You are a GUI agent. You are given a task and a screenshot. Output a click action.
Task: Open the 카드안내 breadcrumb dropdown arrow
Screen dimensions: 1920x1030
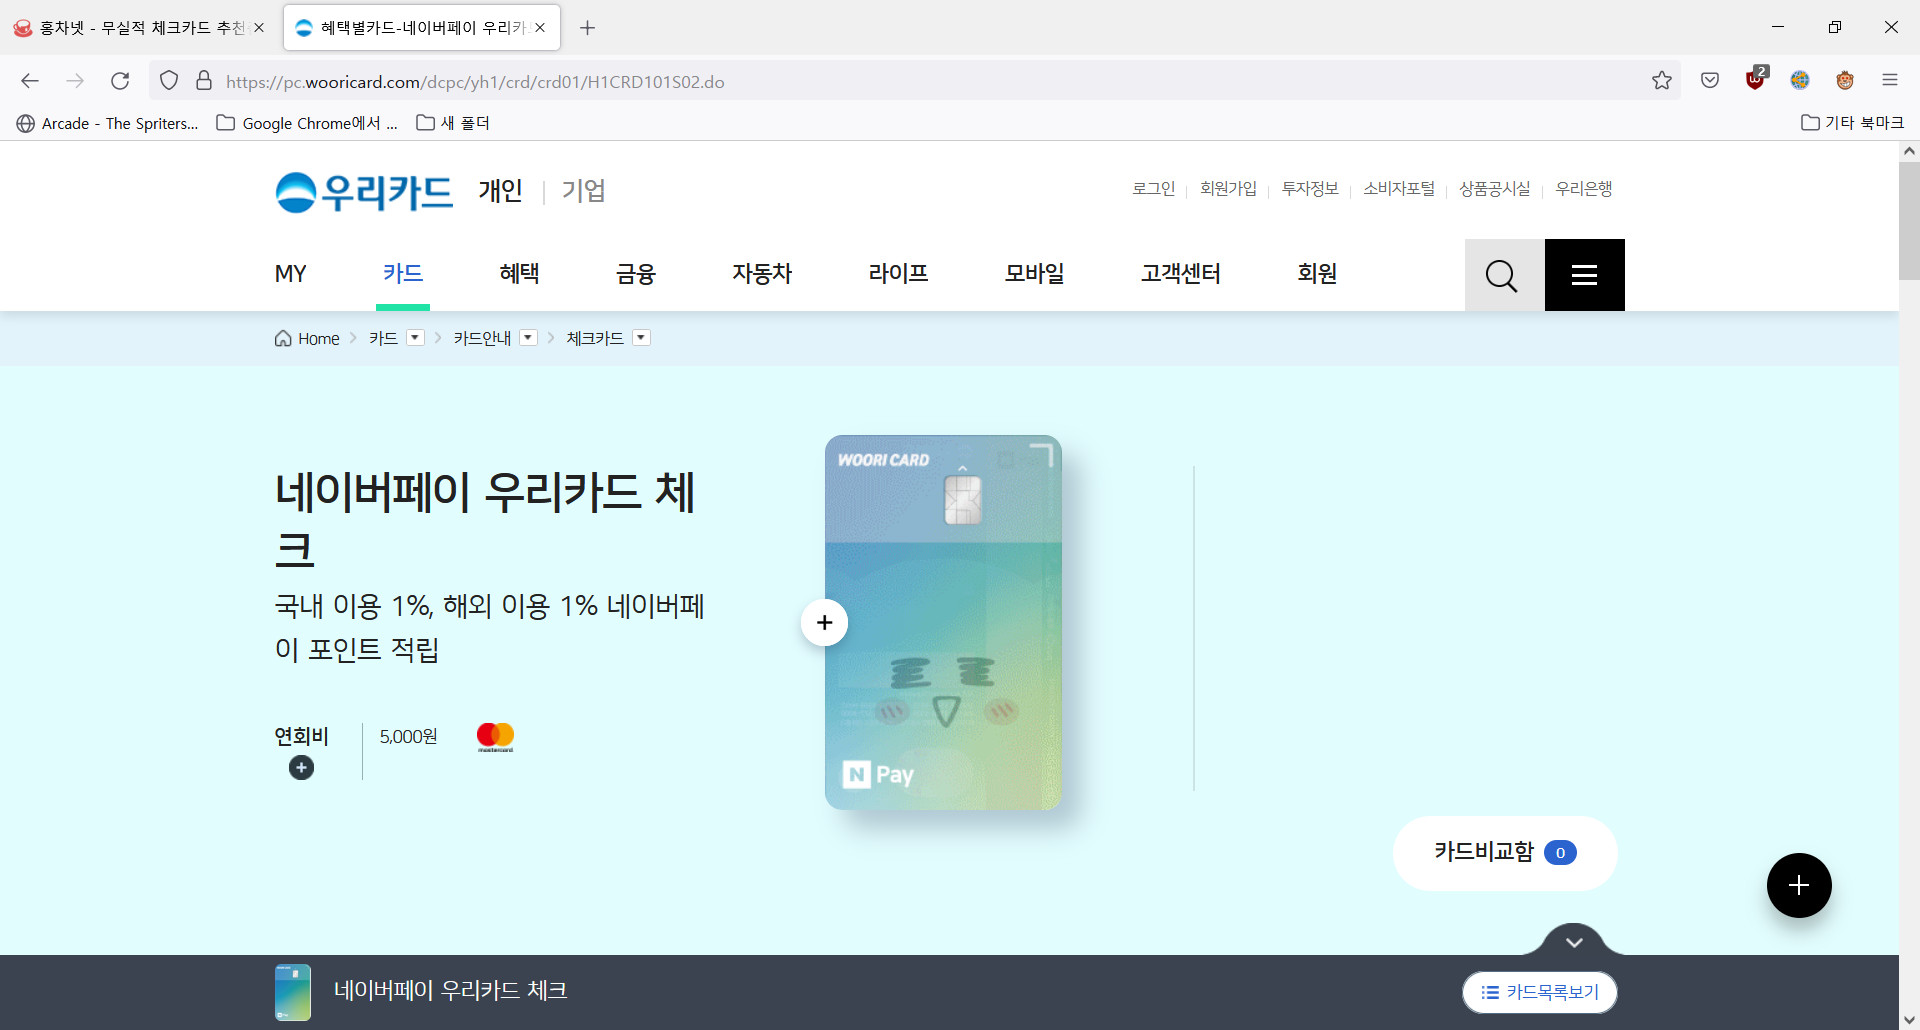pyautogui.click(x=528, y=338)
